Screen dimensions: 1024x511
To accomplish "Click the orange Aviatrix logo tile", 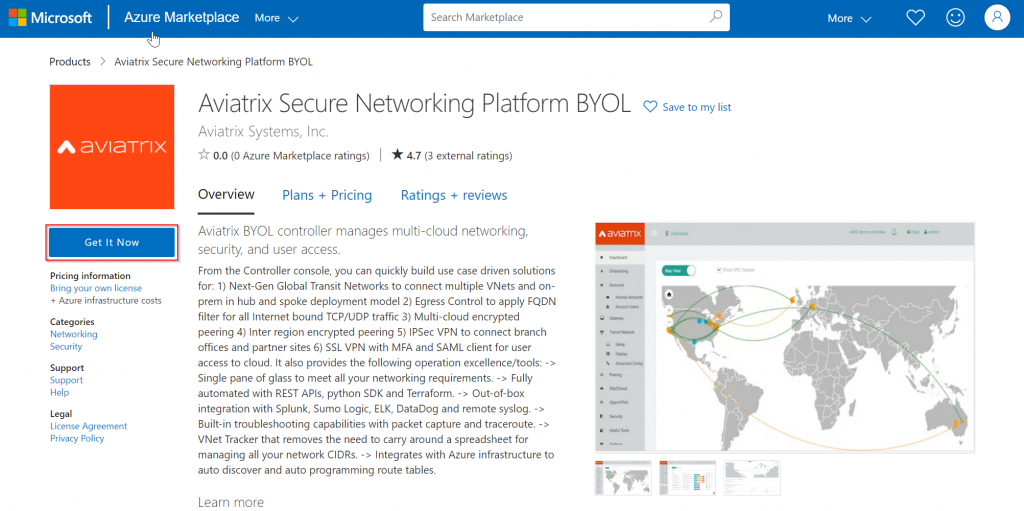I will click(x=112, y=147).
